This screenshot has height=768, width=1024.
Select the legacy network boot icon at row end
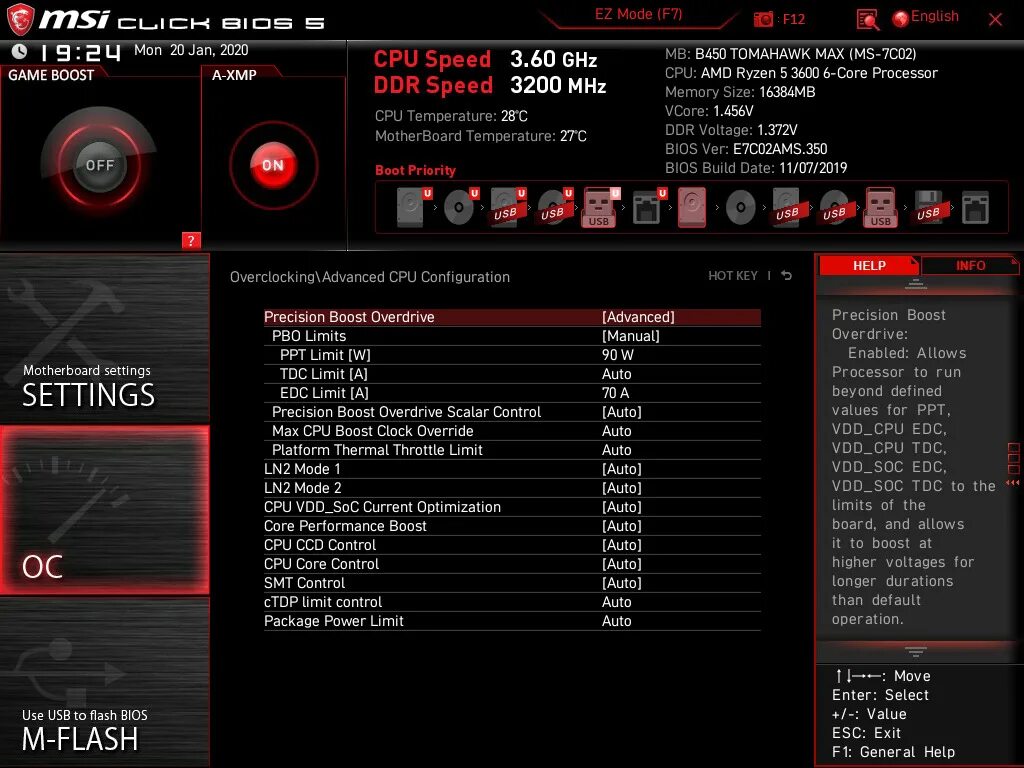[x=976, y=207]
